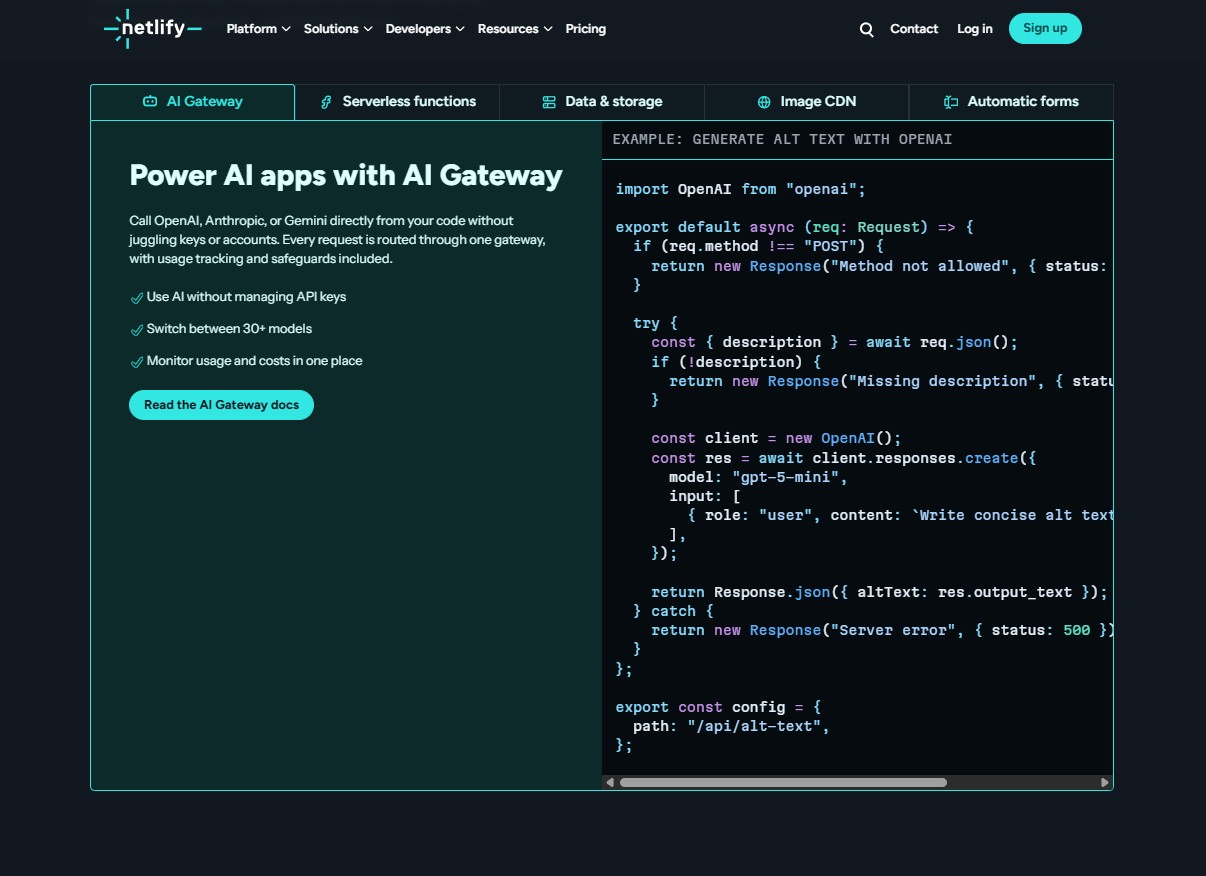Click the AI Gateway tab's window icon
This screenshot has width=1206, height=876.
[149, 101]
